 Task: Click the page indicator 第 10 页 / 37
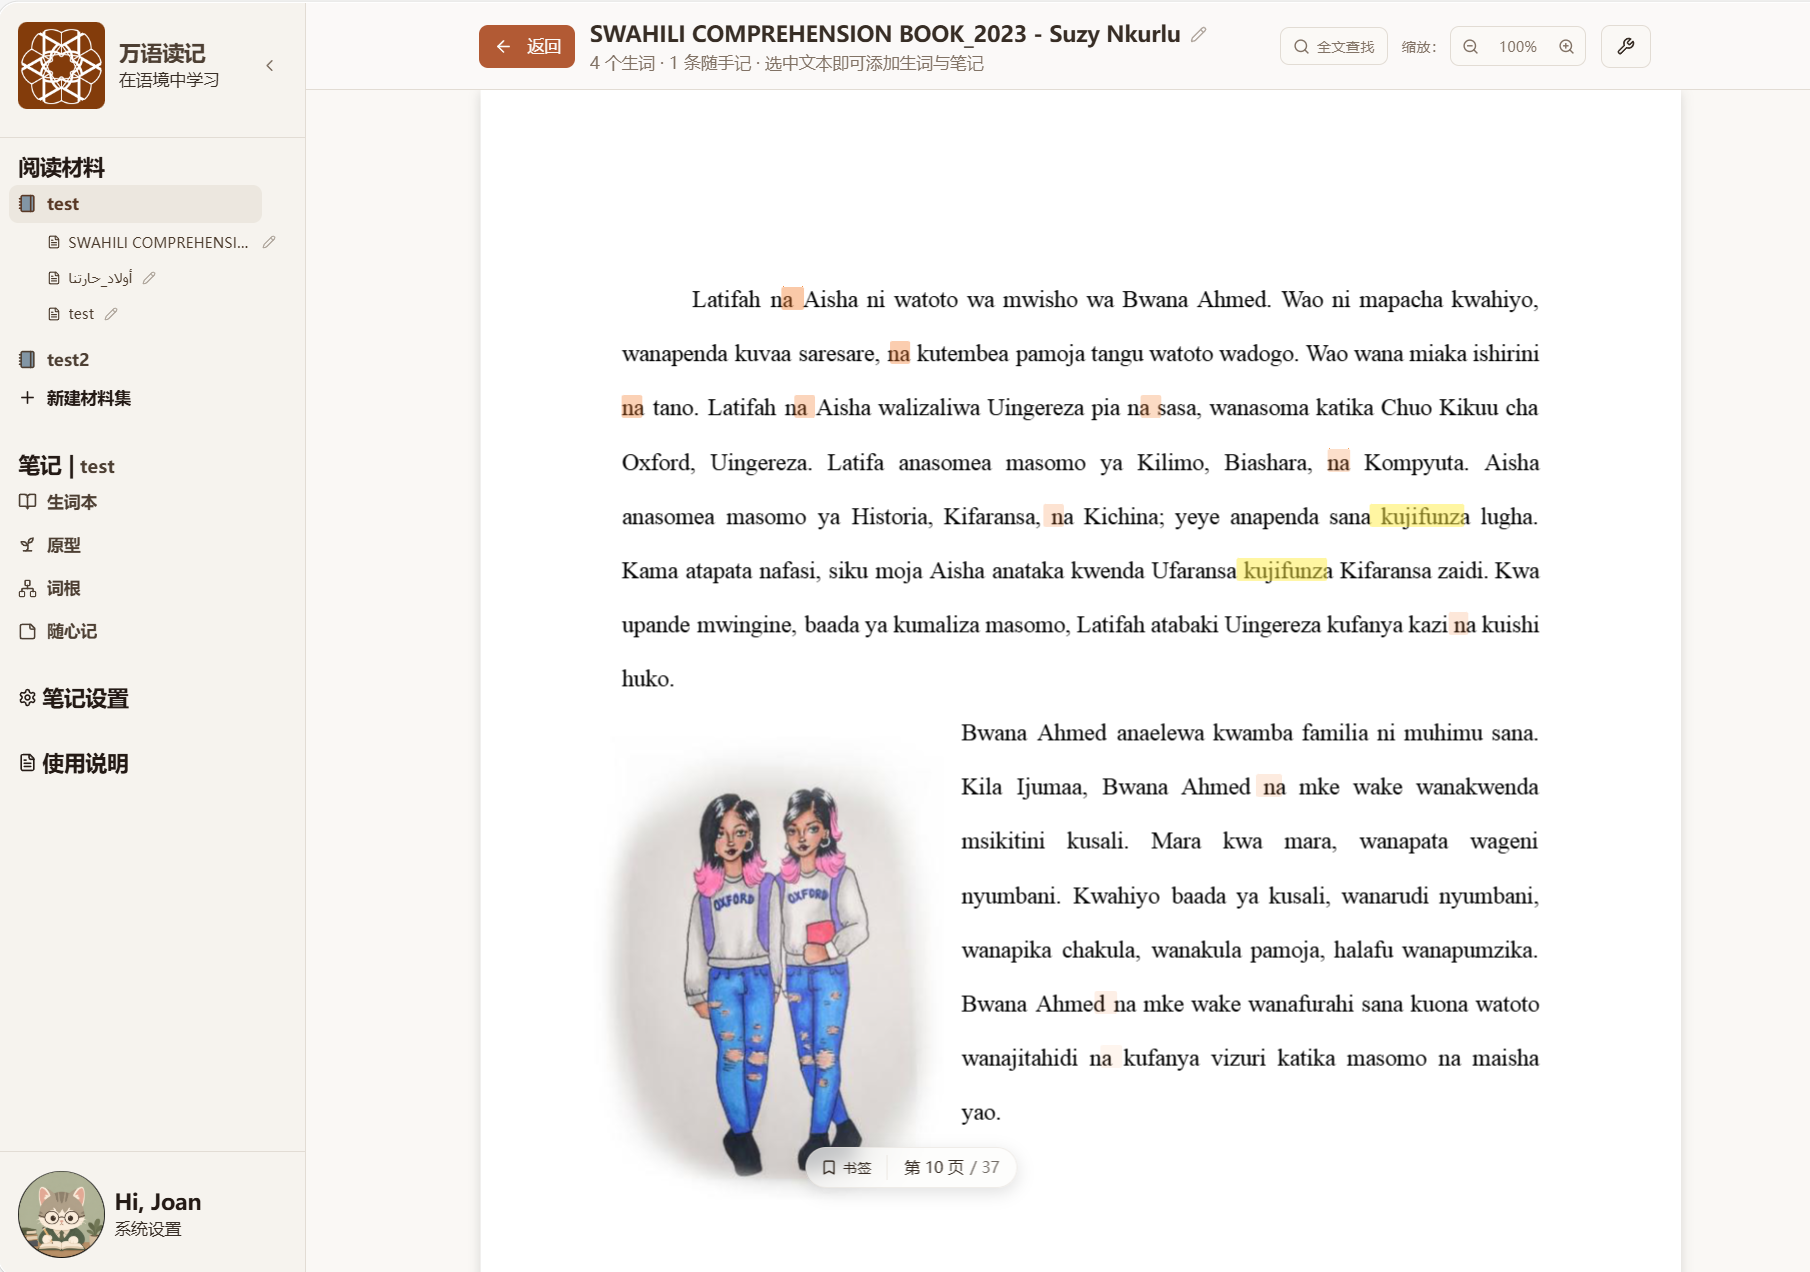point(951,1167)
